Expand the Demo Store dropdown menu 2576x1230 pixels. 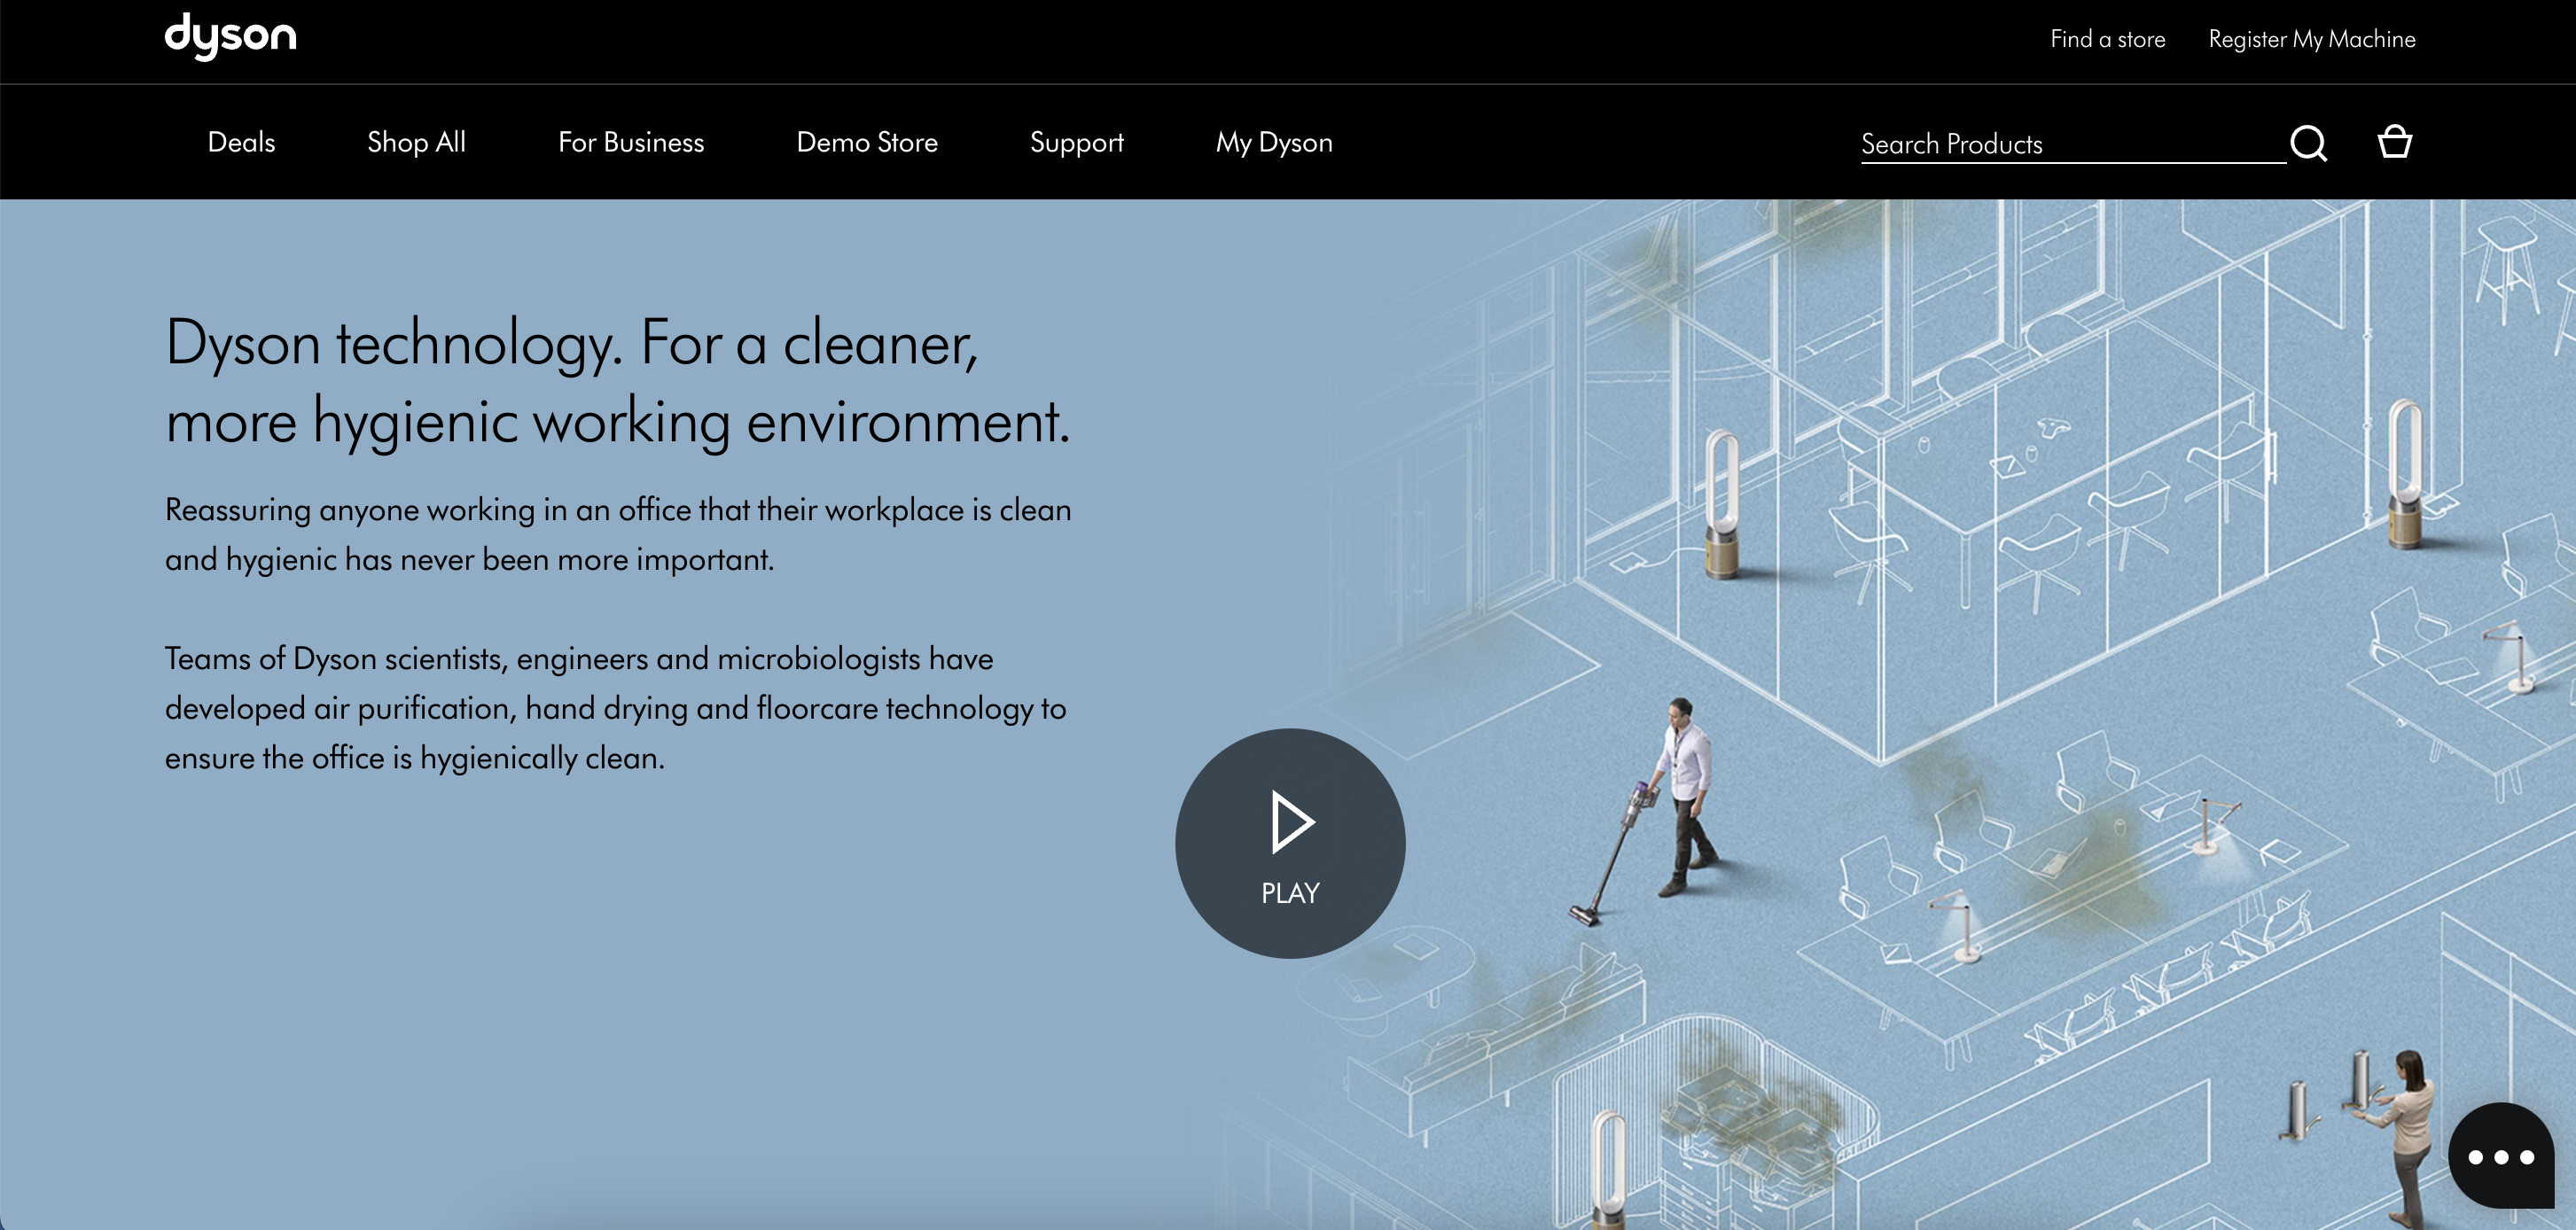[x=866, y=143]
